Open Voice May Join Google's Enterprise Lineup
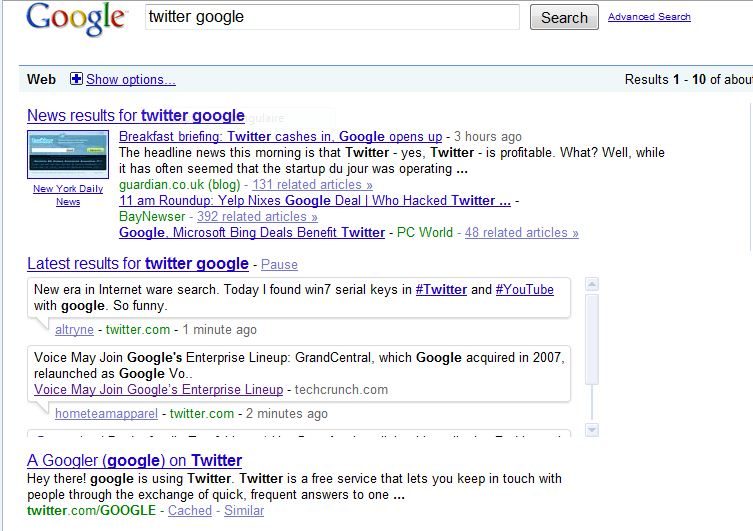Viewport: 753px width, 531px height. tap(158, 390)
